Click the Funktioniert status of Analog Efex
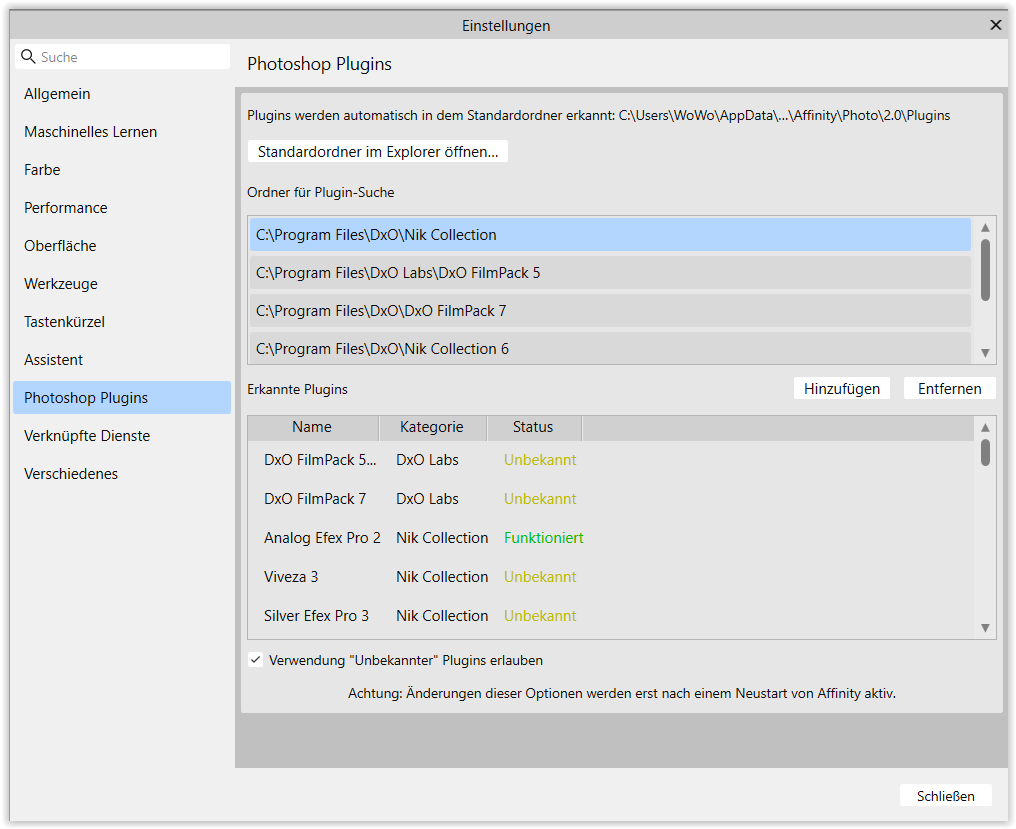Image resolution: width=1016 pixels, height=829 pixels. pyautogui.click(x=544, y=538)
